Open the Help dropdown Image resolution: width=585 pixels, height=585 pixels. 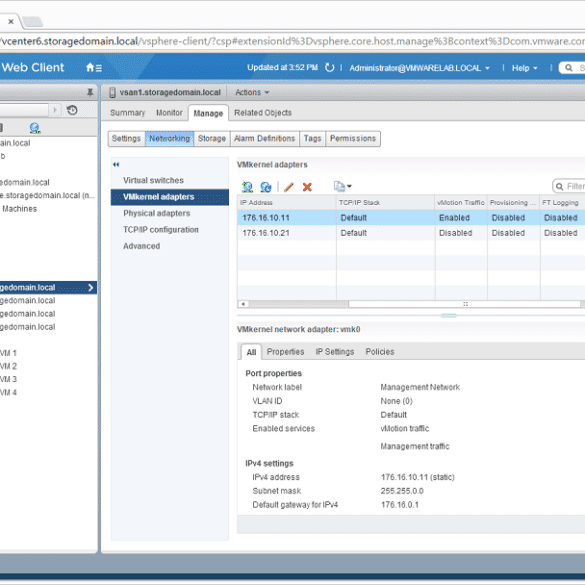(x=524, y=68)
